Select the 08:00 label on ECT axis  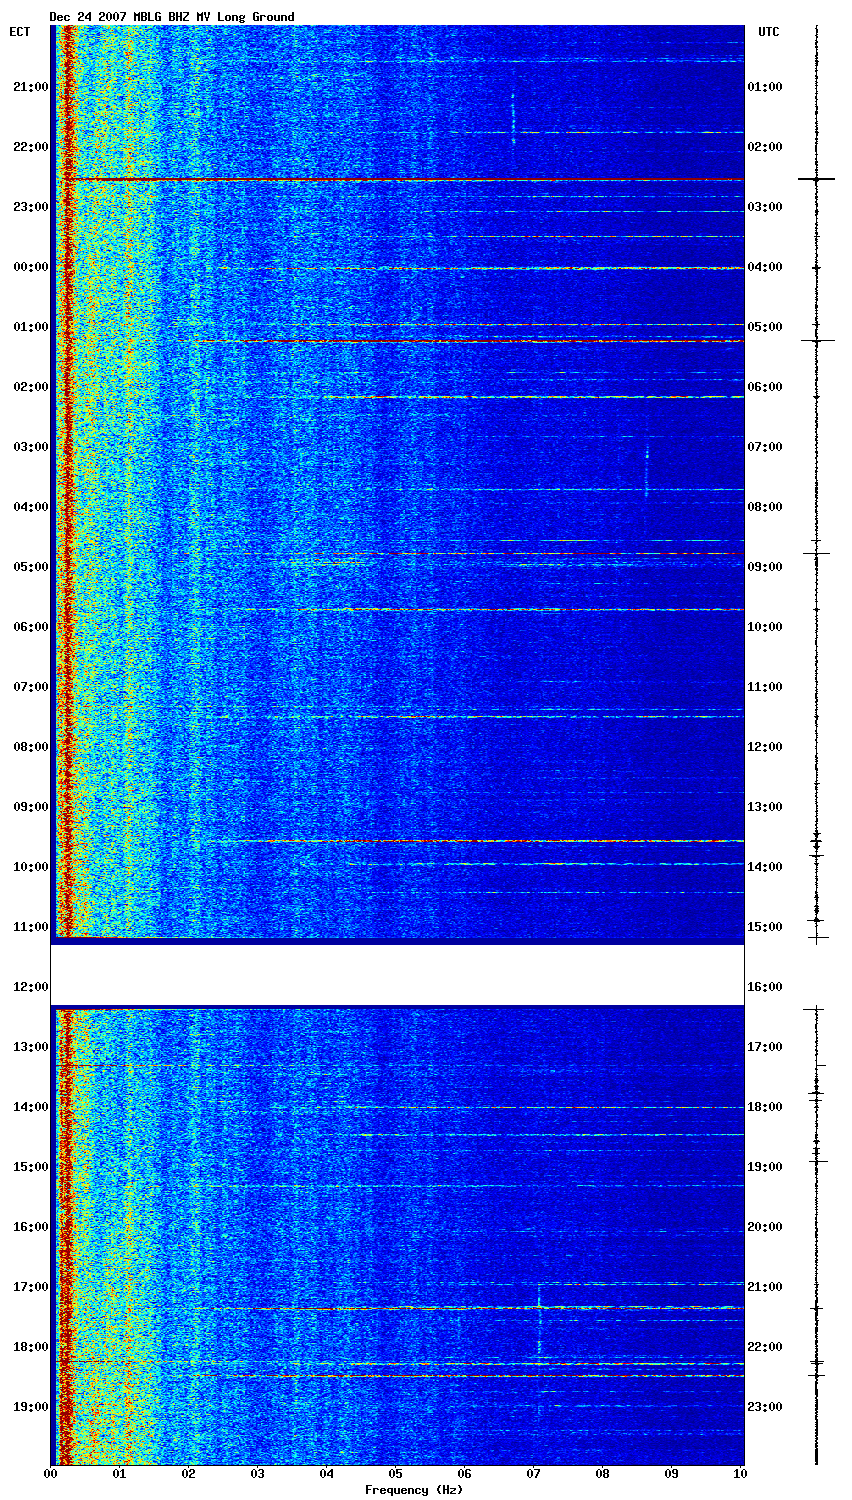(31, 747)
